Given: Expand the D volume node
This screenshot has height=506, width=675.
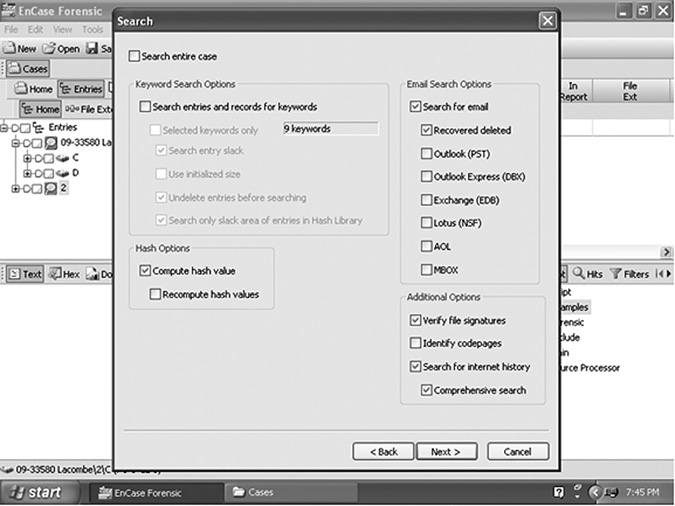Looking at the screenshot, I should (x=27, y=174).
